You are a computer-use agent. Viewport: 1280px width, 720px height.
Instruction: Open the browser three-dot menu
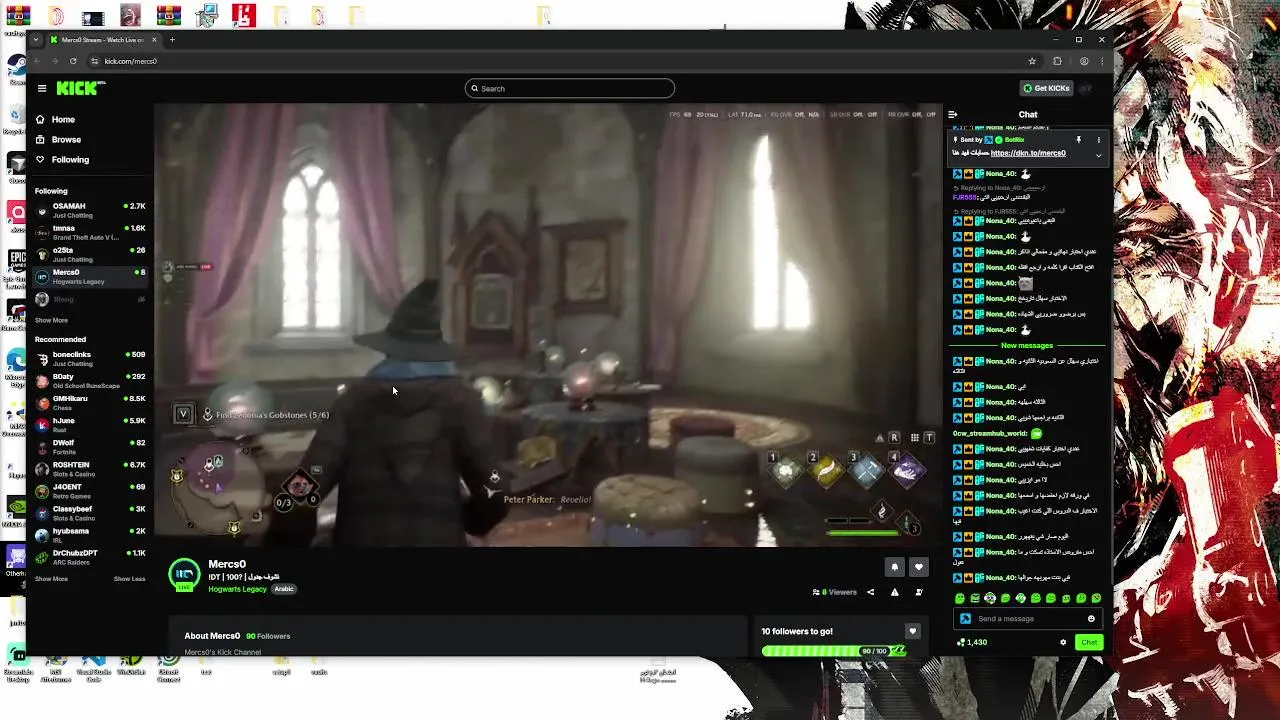pos(1102,61)
